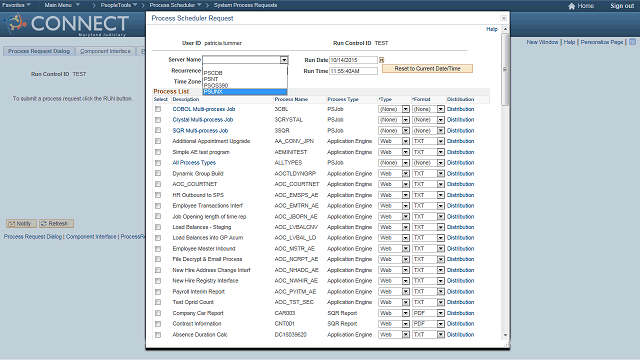Click Reset to Current Date/Time button

[427, 69]
